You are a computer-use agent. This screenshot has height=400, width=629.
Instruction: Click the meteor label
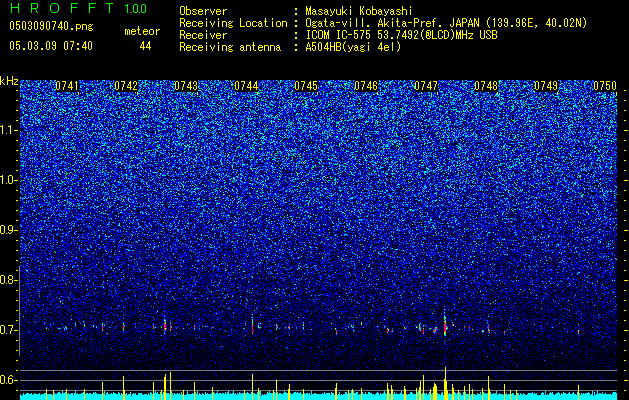click(142, 31)
